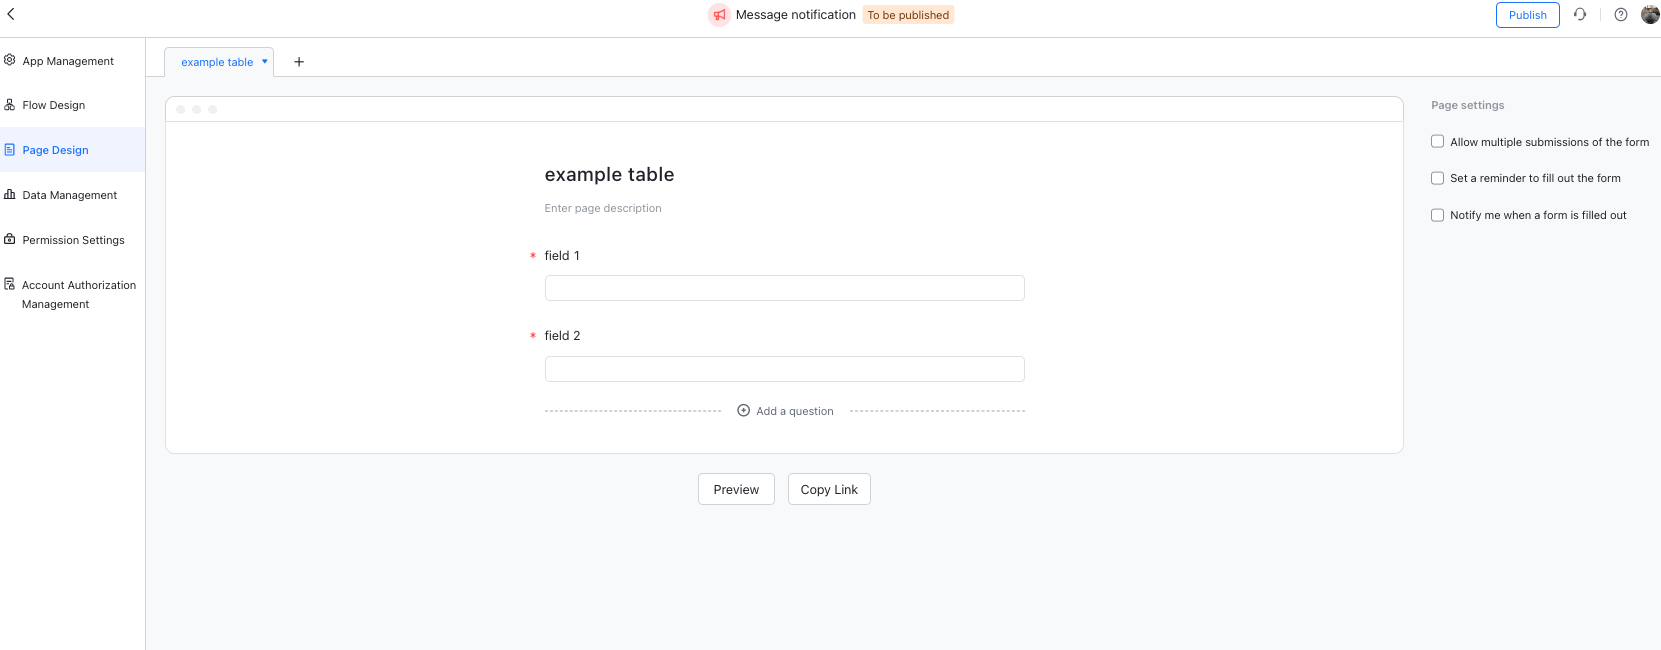1661x650 pixels.
Task: Click the headset support icon
Action: pos(1581,14)
